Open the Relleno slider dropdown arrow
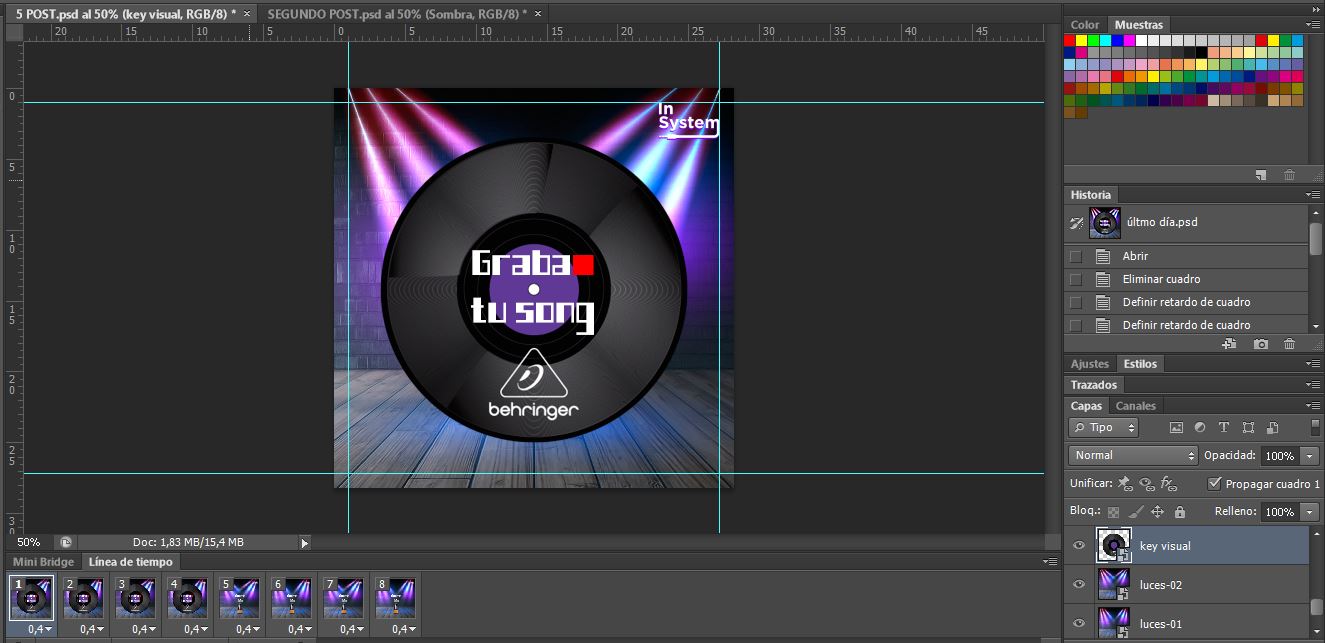The width and height of the screenshot is (1325, 643). click(x=1310, y=512)
